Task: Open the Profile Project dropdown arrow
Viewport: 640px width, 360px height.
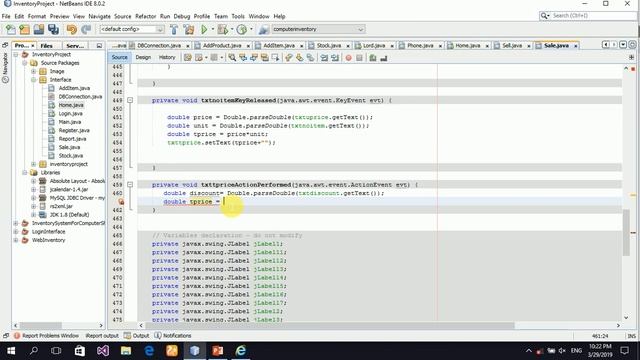Action: coord(251,29)
